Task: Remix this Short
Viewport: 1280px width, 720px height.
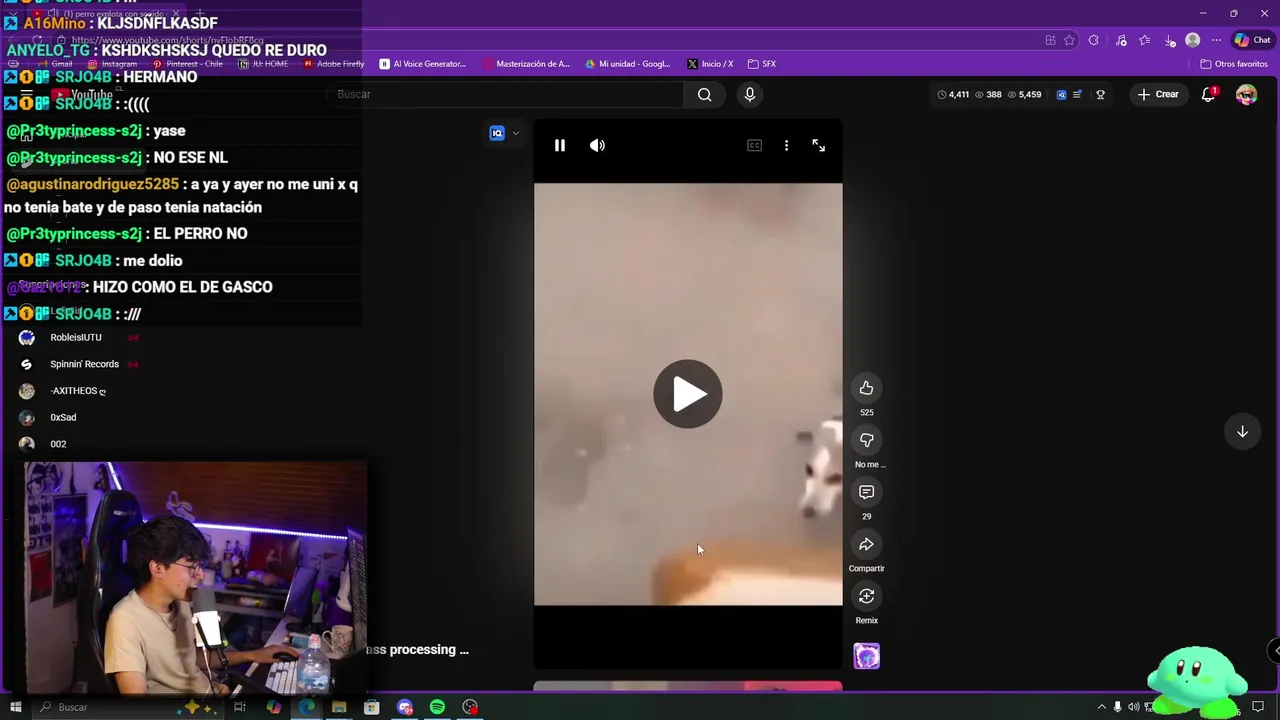Action: 866,596
